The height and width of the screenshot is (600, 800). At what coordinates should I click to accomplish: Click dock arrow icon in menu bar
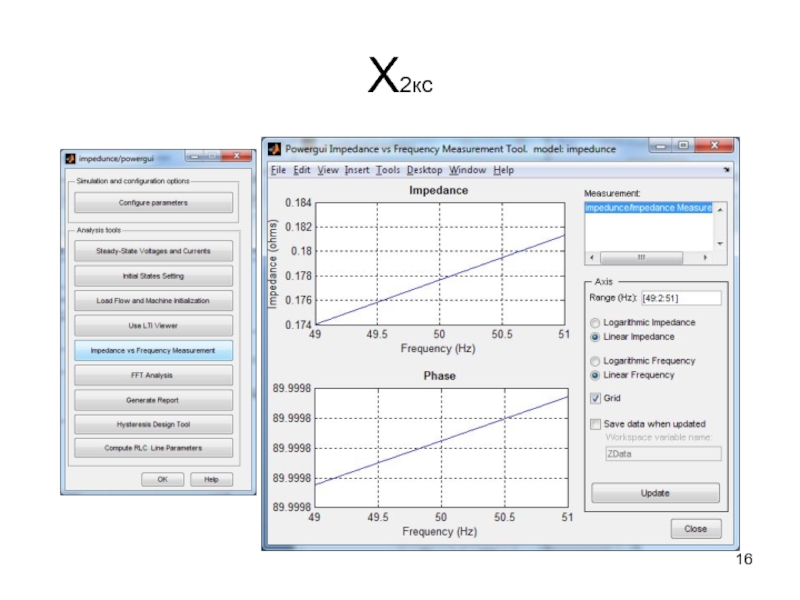coord(726,170)
